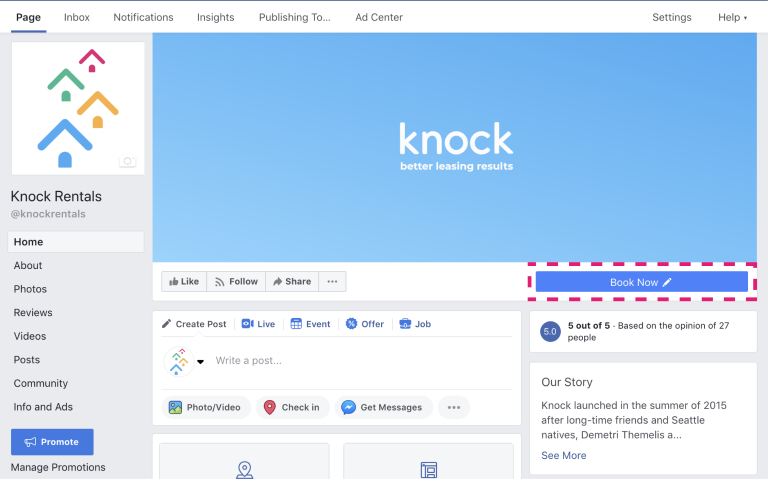Click the shop window icon in the bottom card

(429, 470)
